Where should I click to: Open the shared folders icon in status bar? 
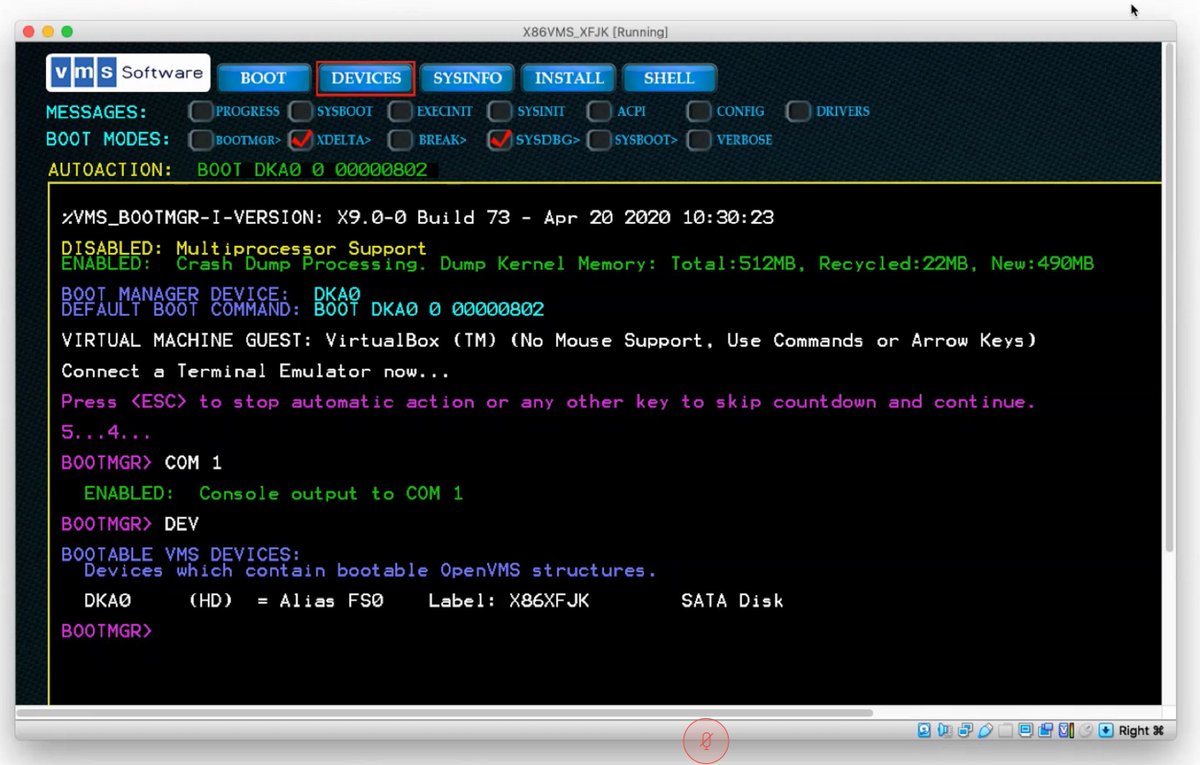(1005, 731)
